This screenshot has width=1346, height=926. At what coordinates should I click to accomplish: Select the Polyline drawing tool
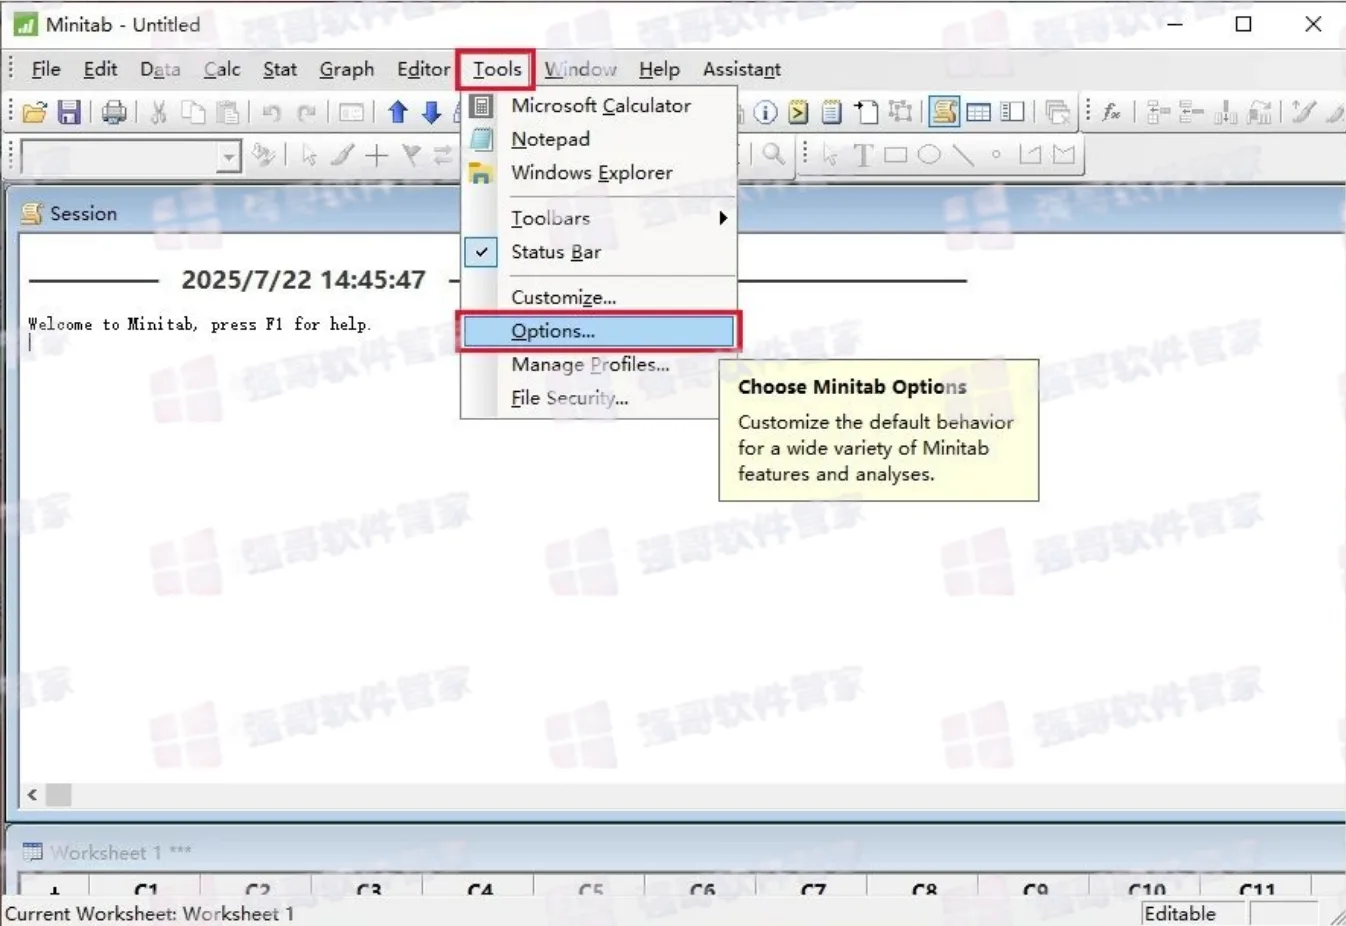tap(1030, 155)
